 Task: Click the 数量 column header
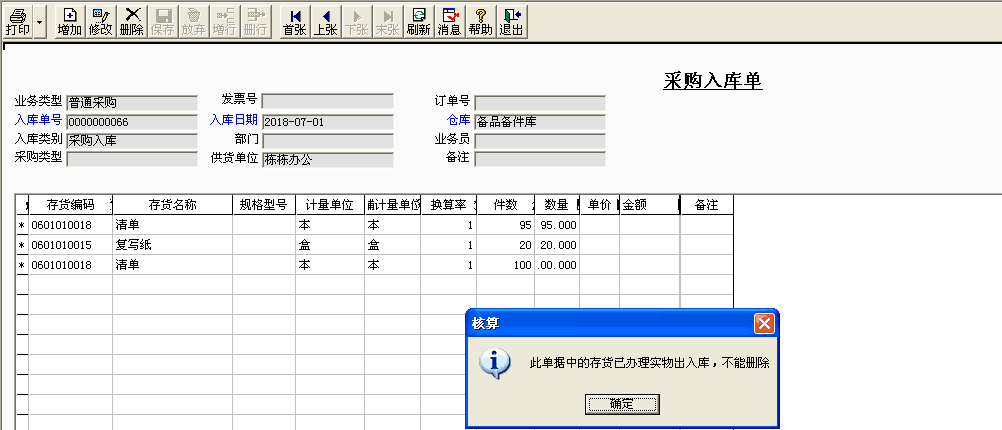coord(557,204)
